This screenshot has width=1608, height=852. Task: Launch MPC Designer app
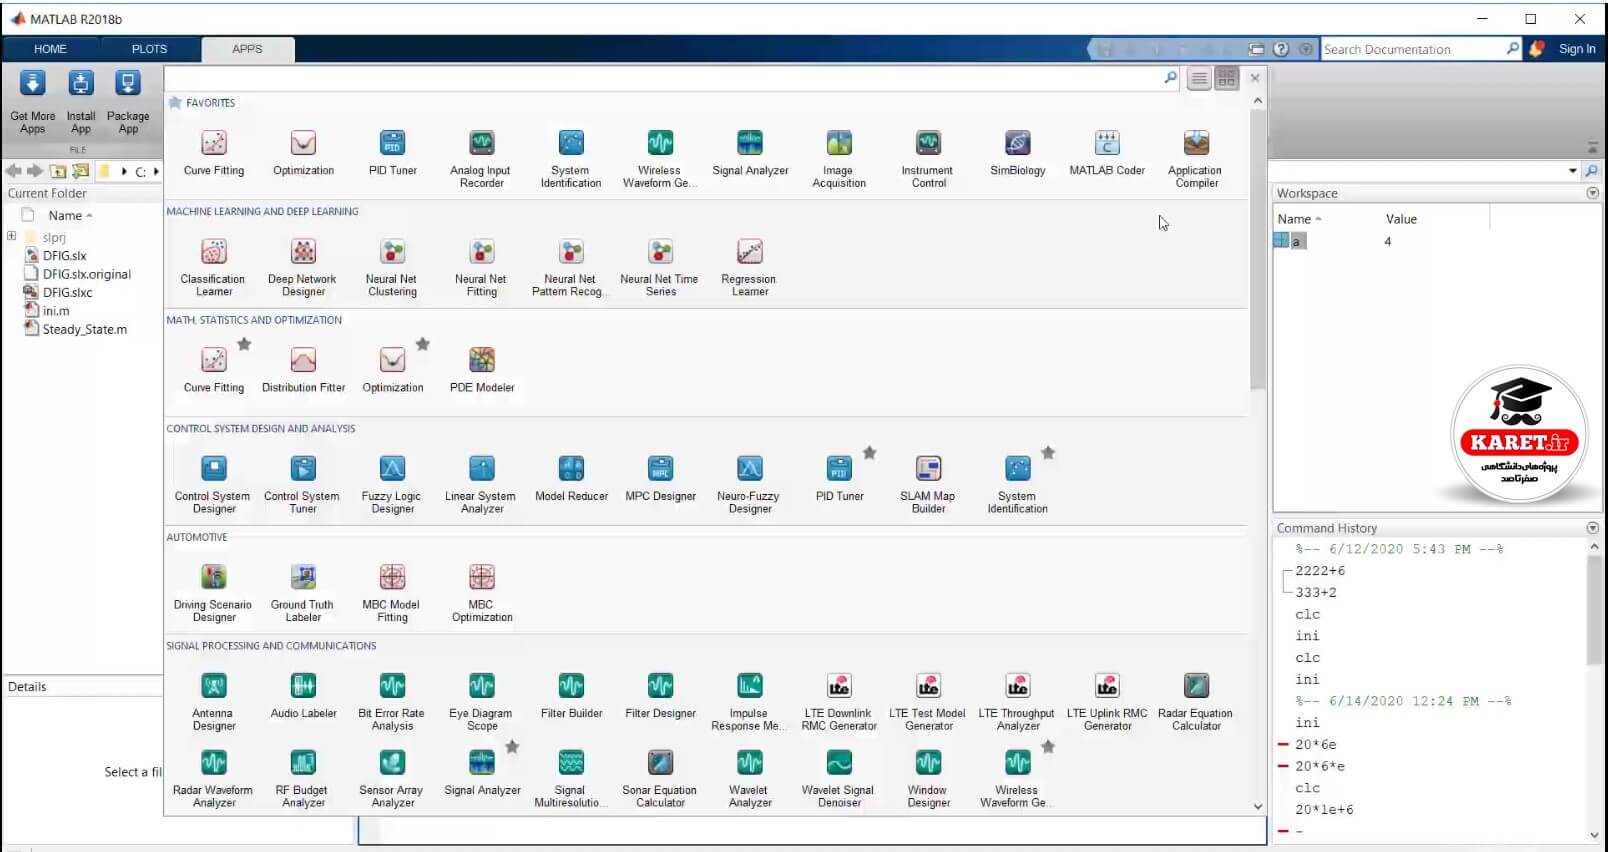[660, 477]
